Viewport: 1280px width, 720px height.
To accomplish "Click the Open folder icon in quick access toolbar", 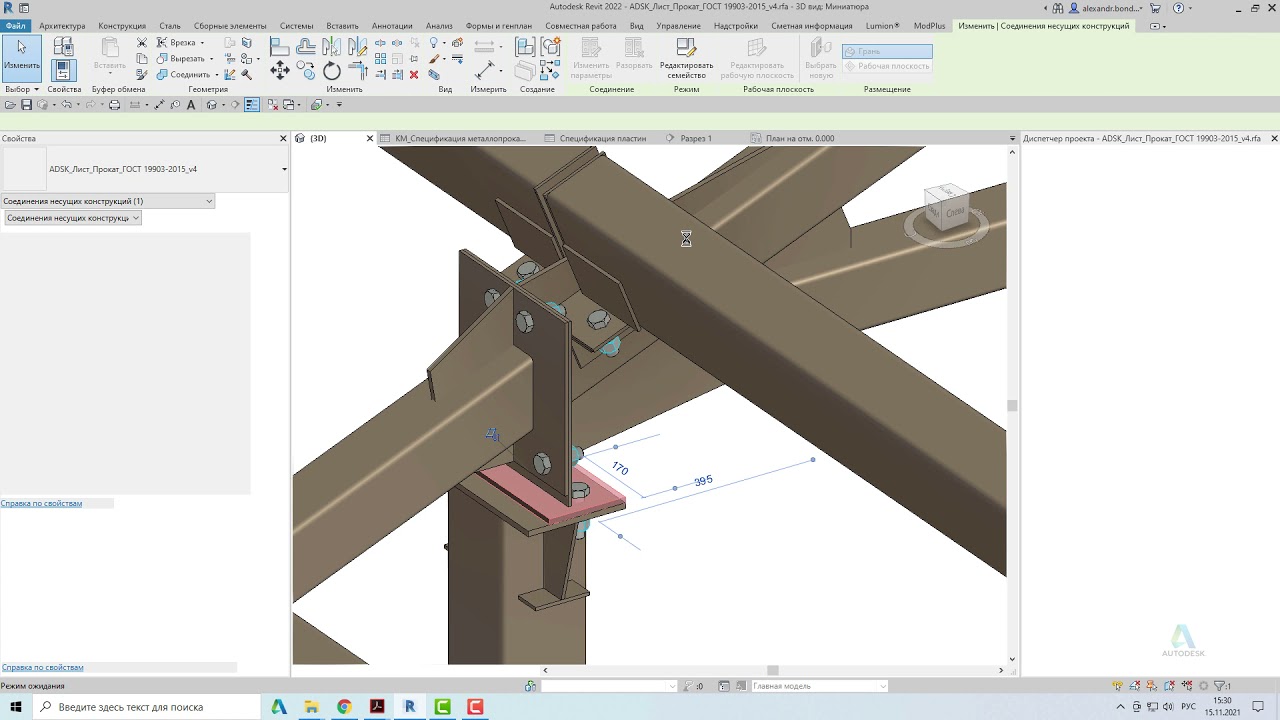I will click(11, 105).
